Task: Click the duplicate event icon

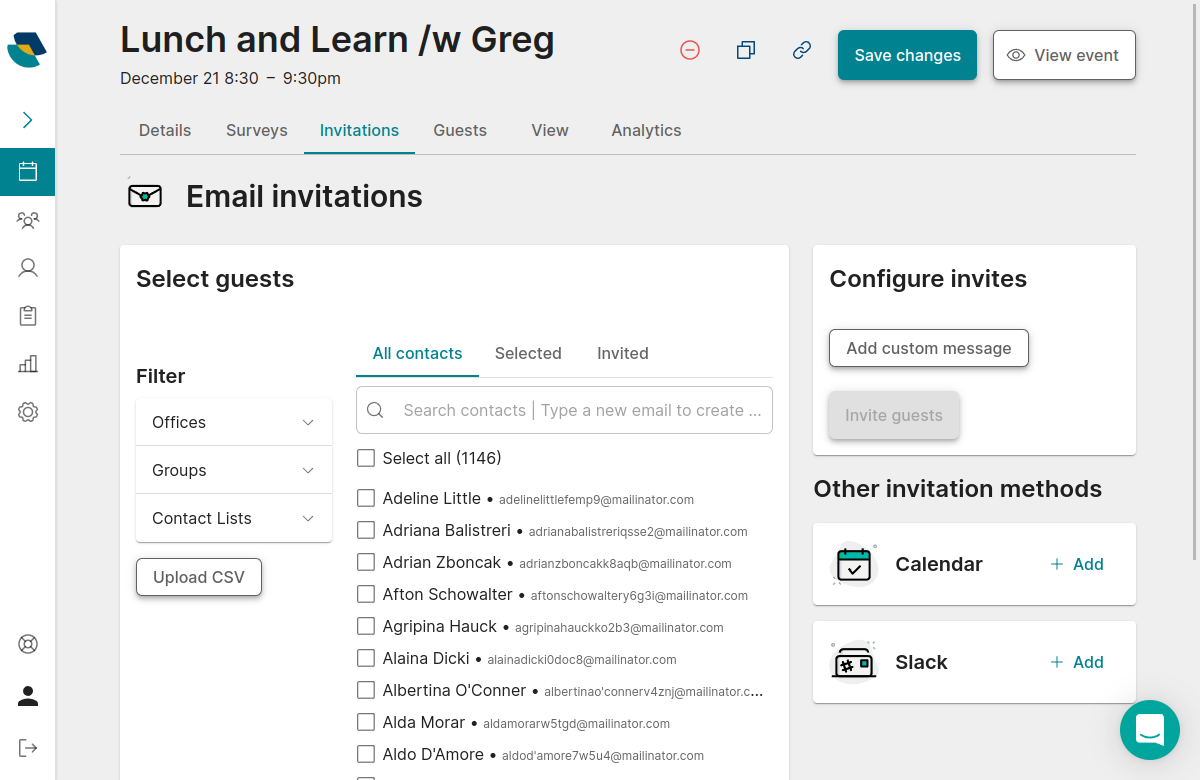Action: 746,50
